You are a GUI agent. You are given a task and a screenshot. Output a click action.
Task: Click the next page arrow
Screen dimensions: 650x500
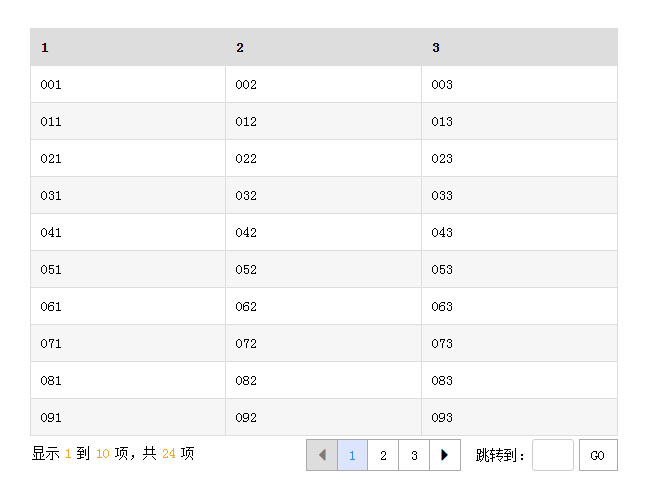click(x=445, y=455)
